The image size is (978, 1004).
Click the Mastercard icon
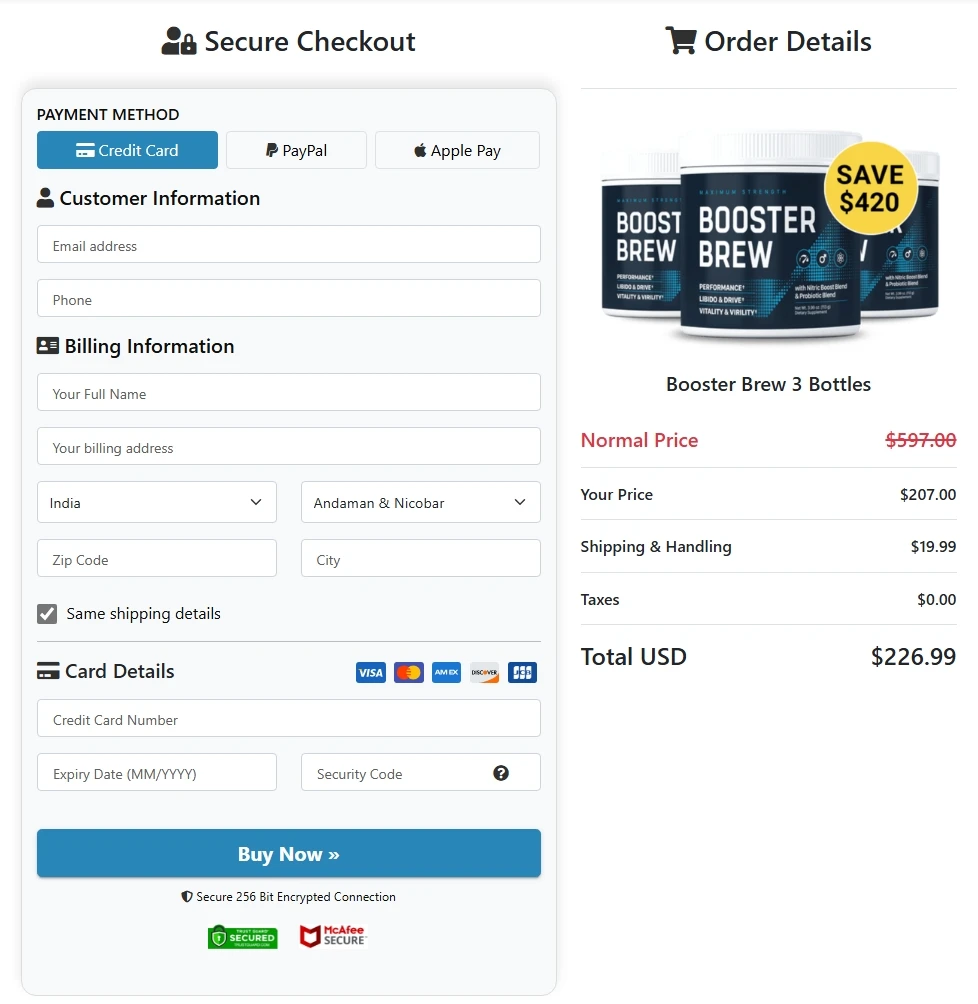[x=408, y=672]
